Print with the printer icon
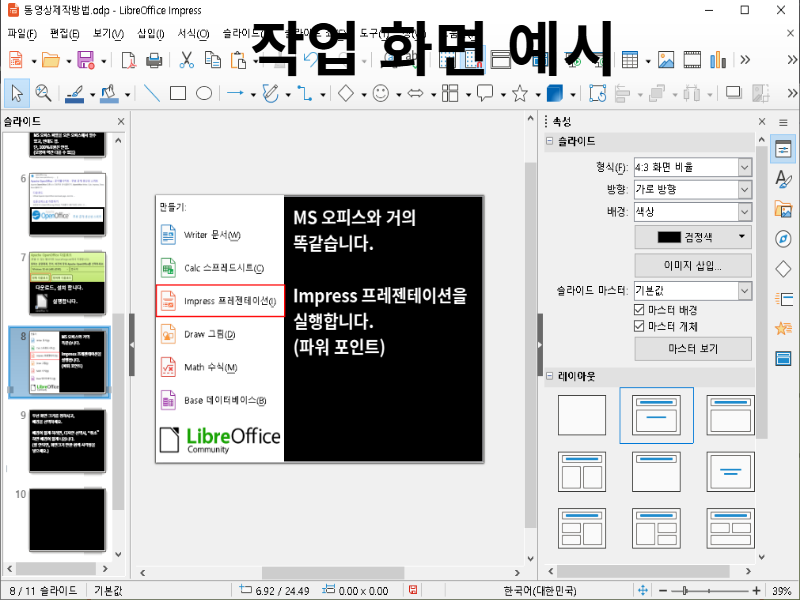This screenshot has height=600, width=800. (x=154, y=60)
